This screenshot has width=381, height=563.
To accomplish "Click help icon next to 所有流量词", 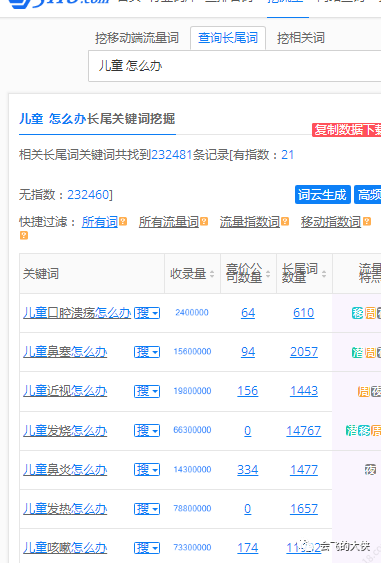I will tap(204, 222).
